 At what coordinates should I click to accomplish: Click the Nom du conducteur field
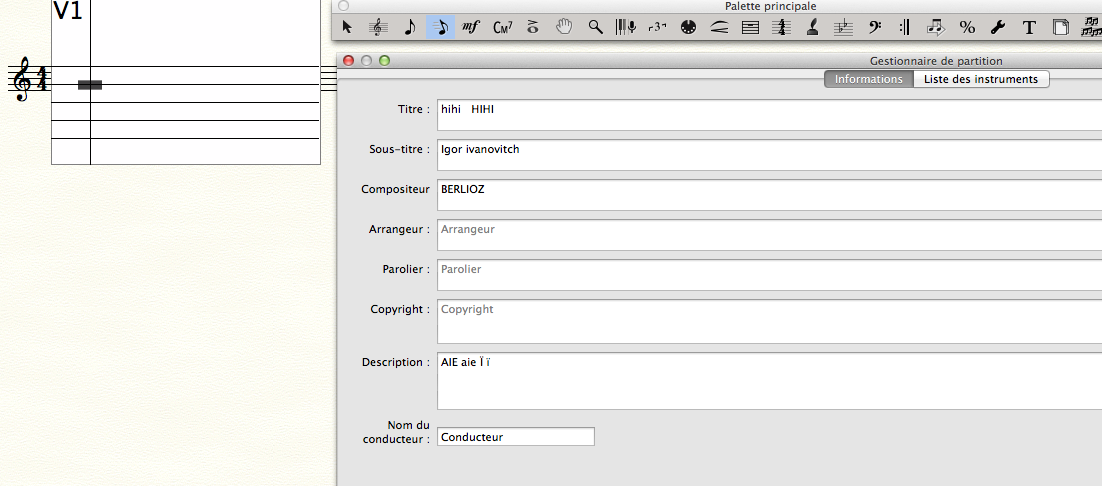point(516,437)
